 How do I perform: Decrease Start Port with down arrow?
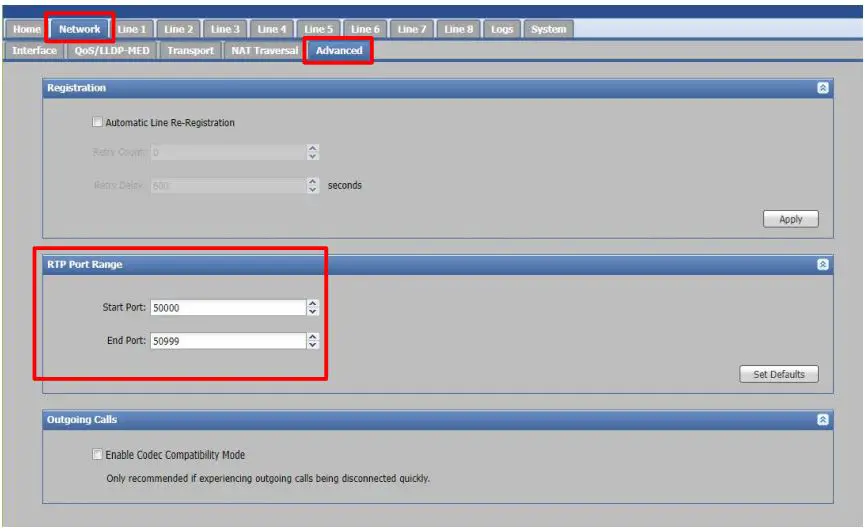[313, 312]
